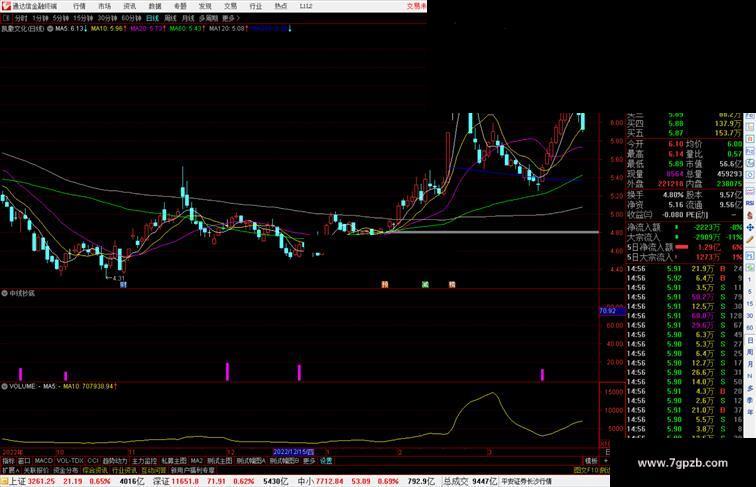Image resolution: width=756 pixels, height=487 pixels.
Task: Open the 关联报价 tab
Action: [x=36, y=470]
